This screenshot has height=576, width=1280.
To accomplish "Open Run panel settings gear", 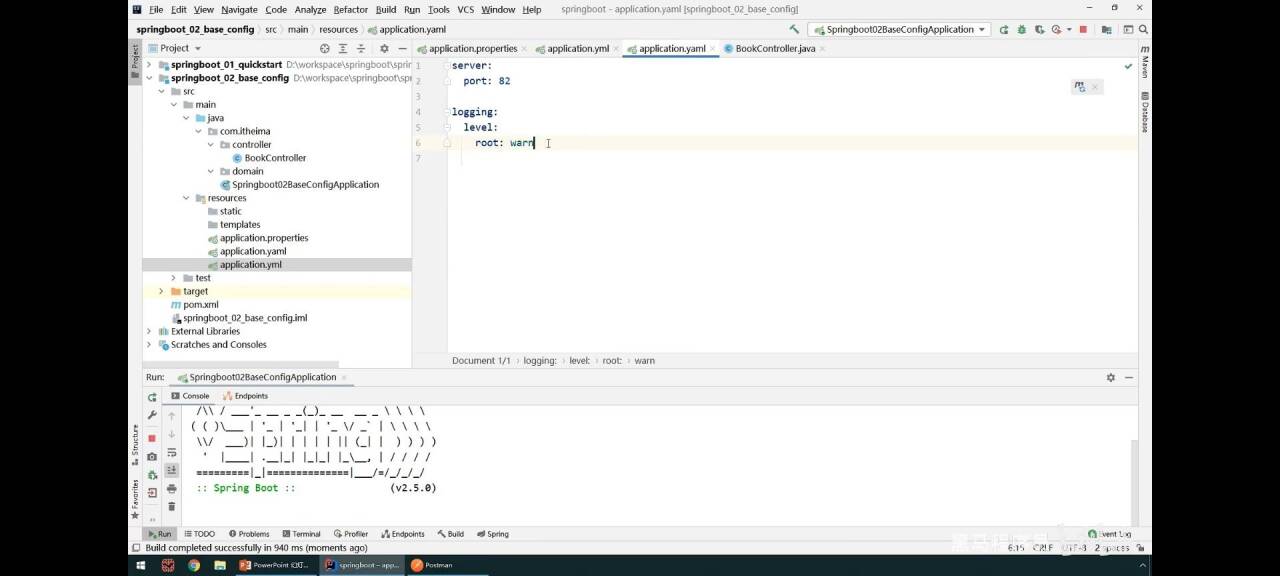I will pyautogui.click(x=1110, y=377).
